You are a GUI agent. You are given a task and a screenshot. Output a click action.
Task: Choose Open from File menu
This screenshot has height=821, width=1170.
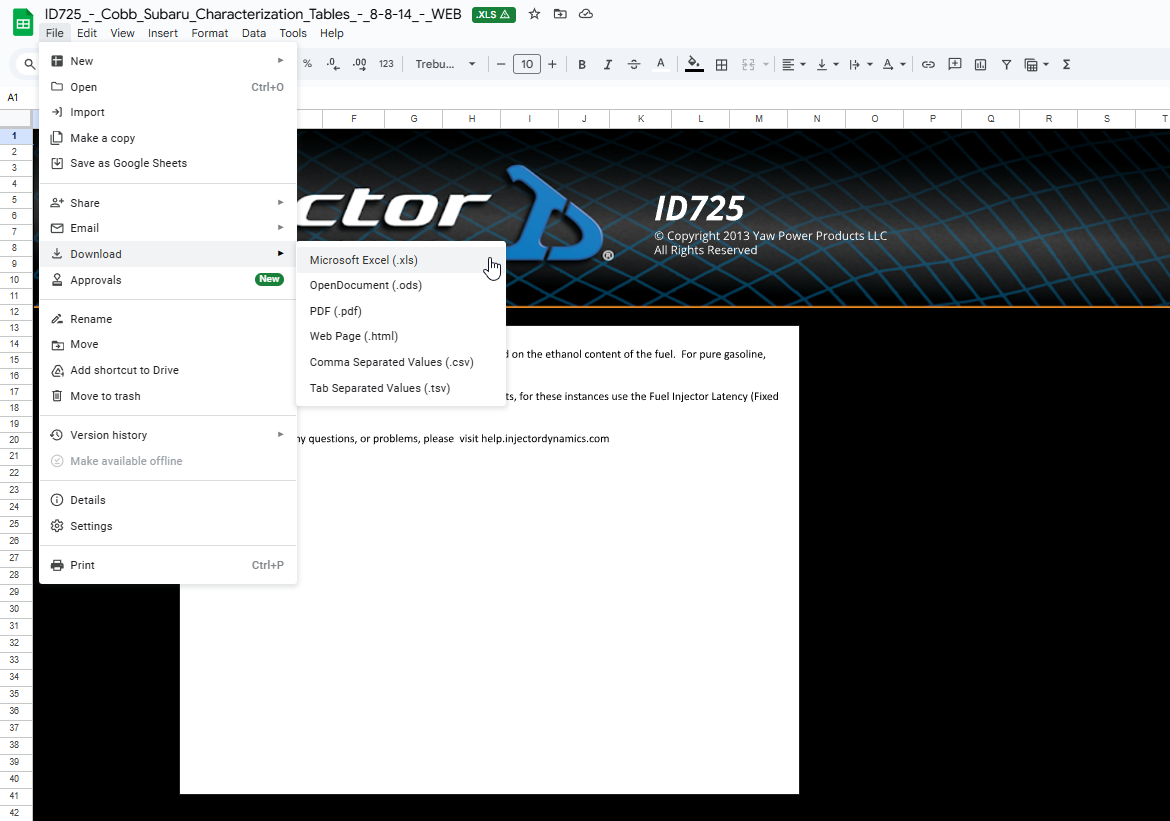click(x=168, y=87)
